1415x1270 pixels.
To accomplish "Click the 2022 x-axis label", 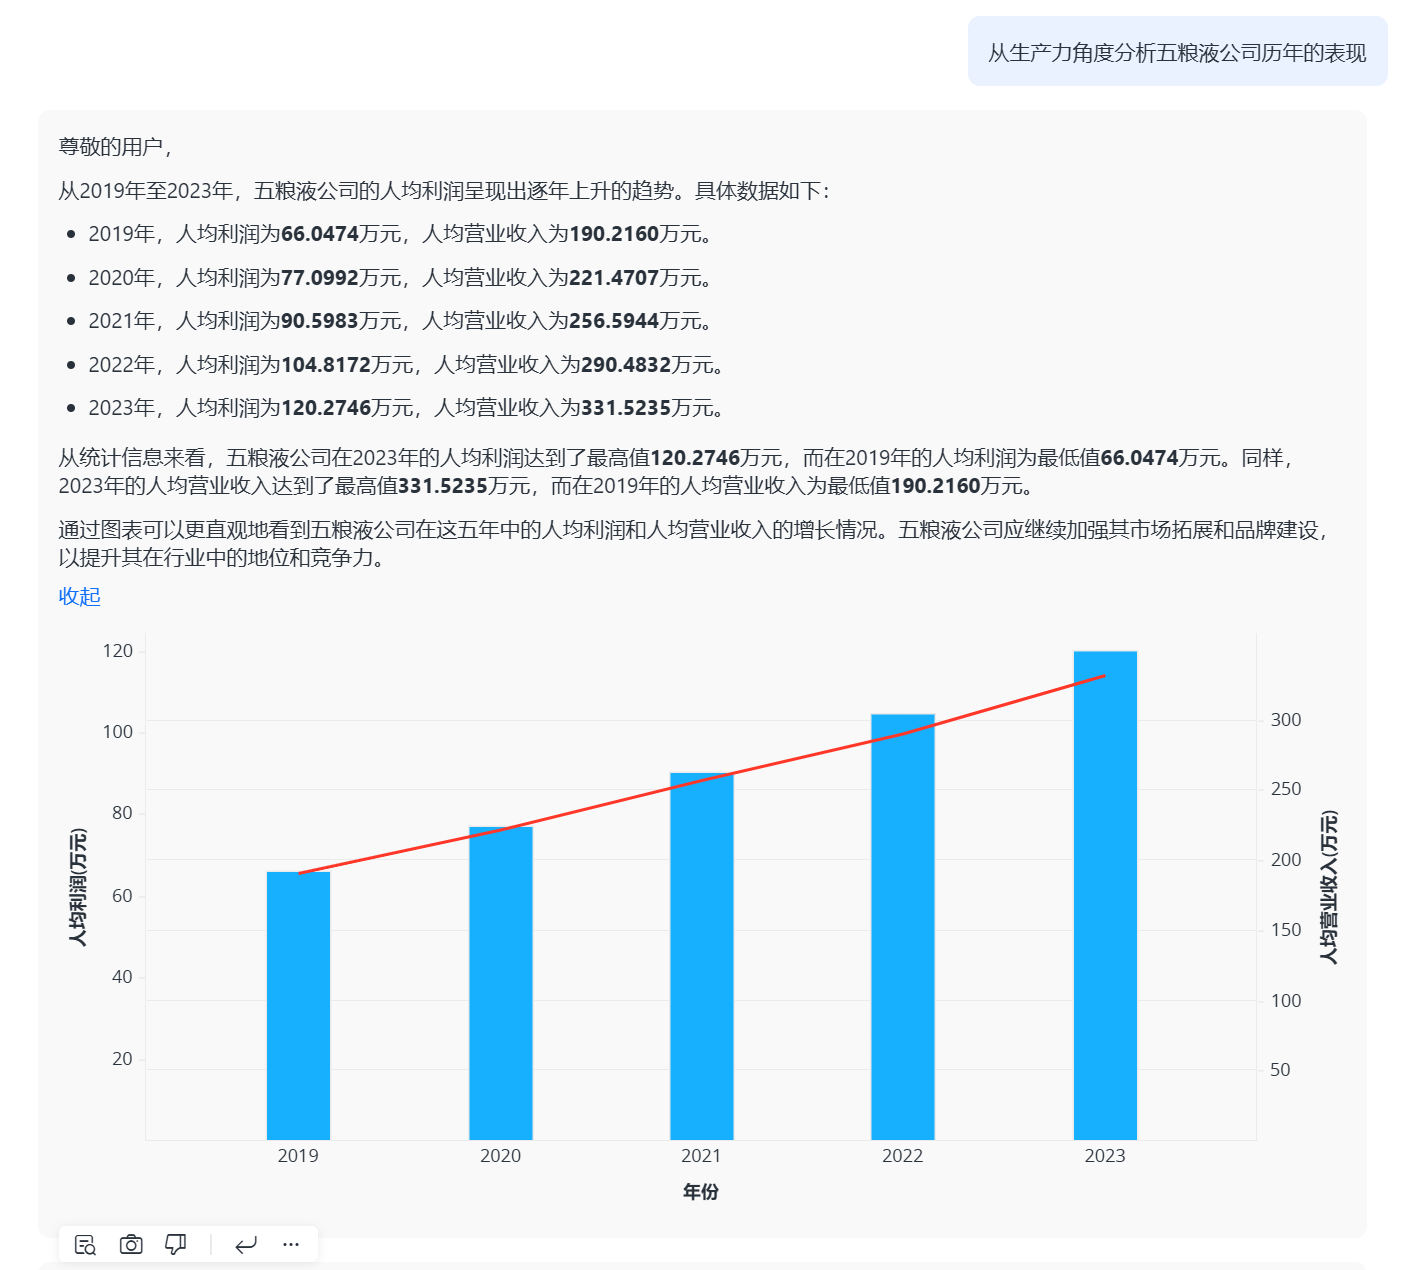I will [x=903, y=1156].
